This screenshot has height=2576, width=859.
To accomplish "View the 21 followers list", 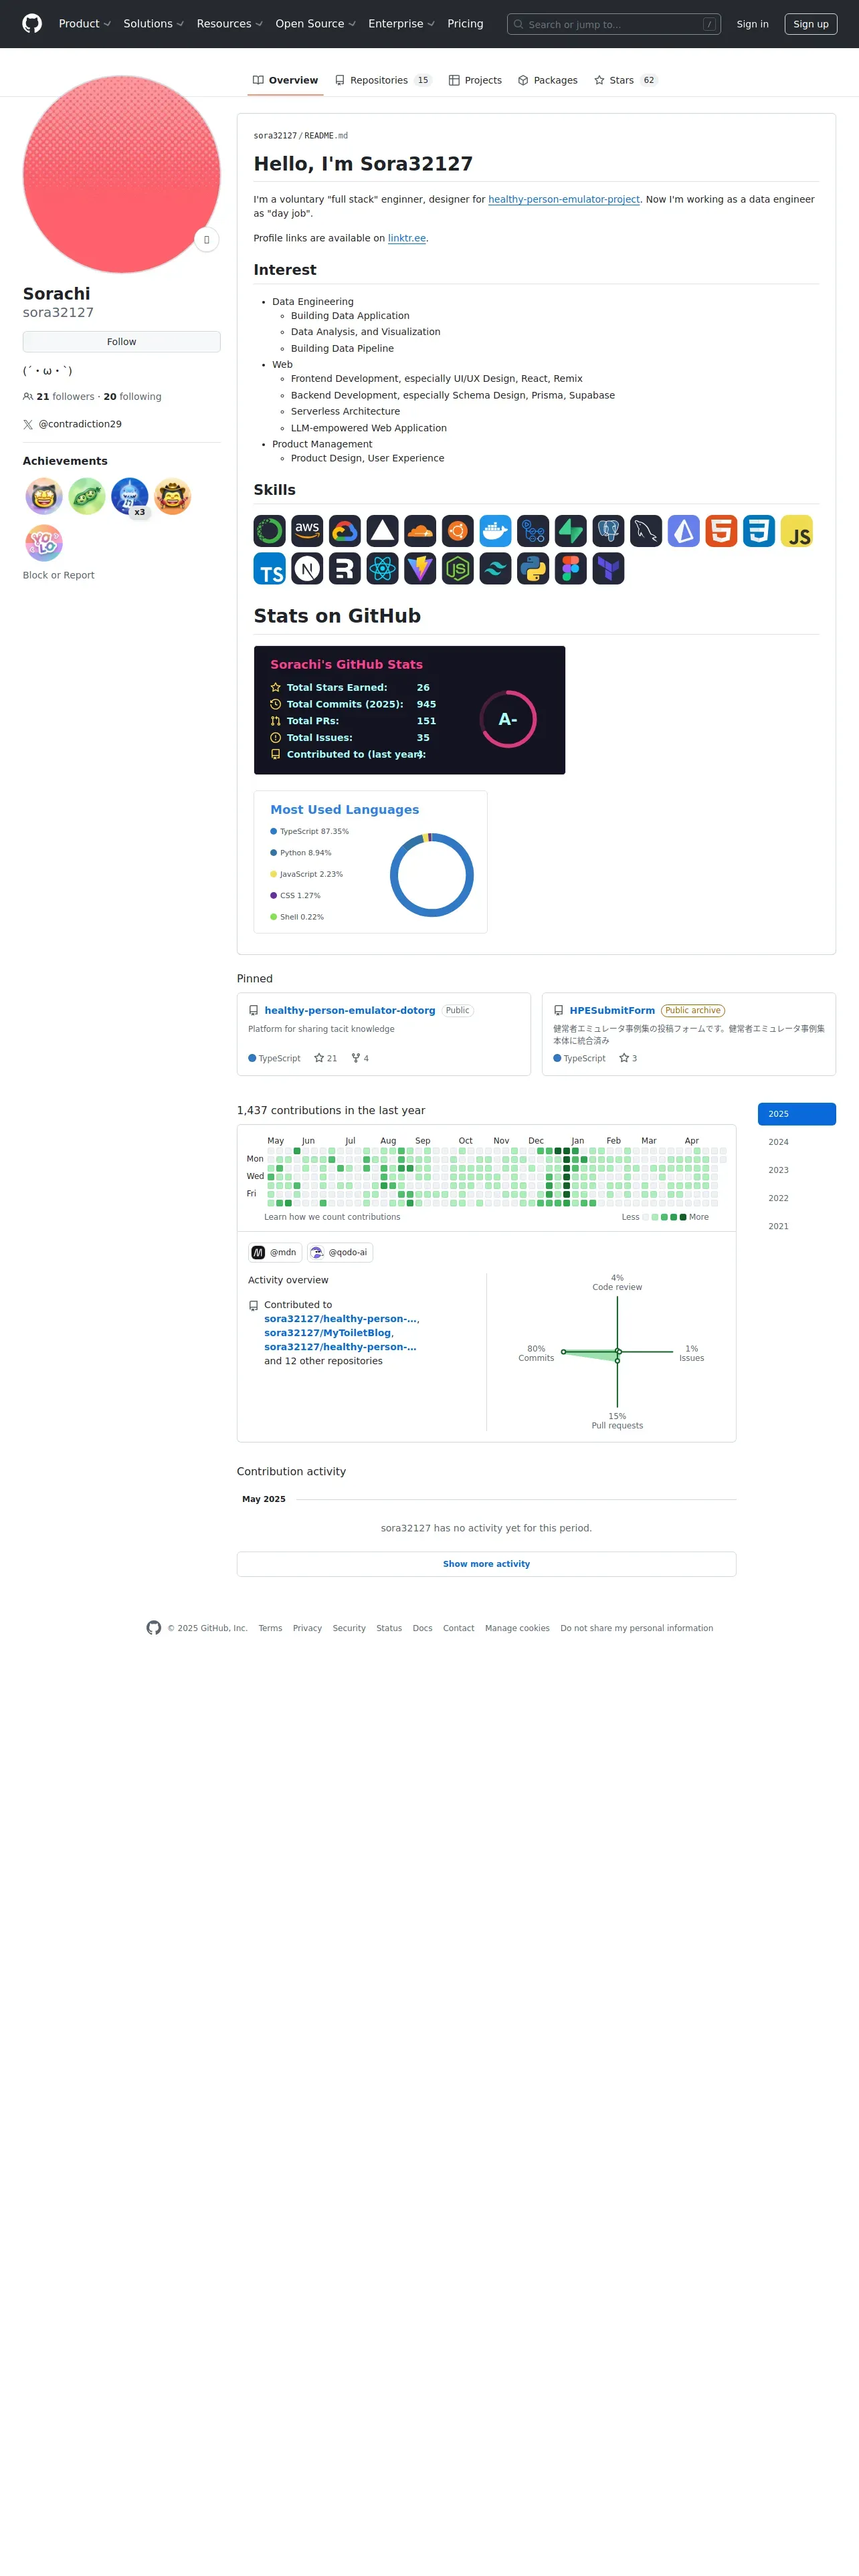I will (59, 397).
